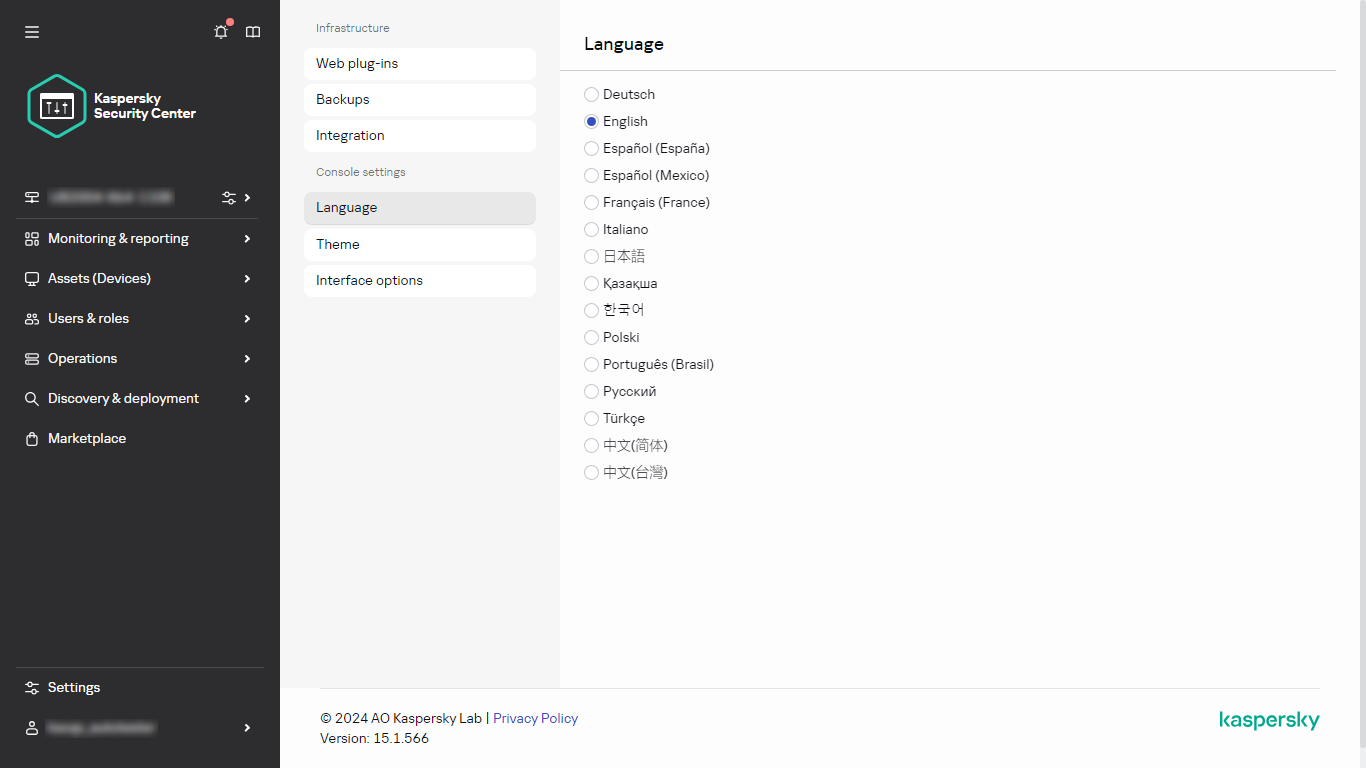
Task: Click the Web plug-ins entry
Action: click(x=419, y=63)
